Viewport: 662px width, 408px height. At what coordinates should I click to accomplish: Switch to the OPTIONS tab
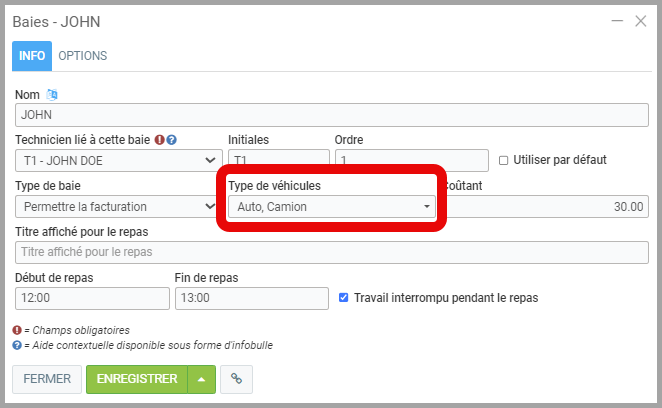pyautogui.click(x=82, y=56)
